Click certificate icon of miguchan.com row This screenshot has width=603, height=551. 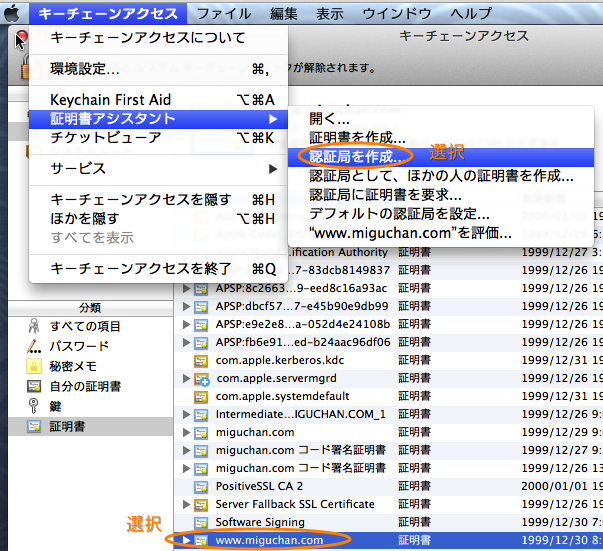[201, 433]
